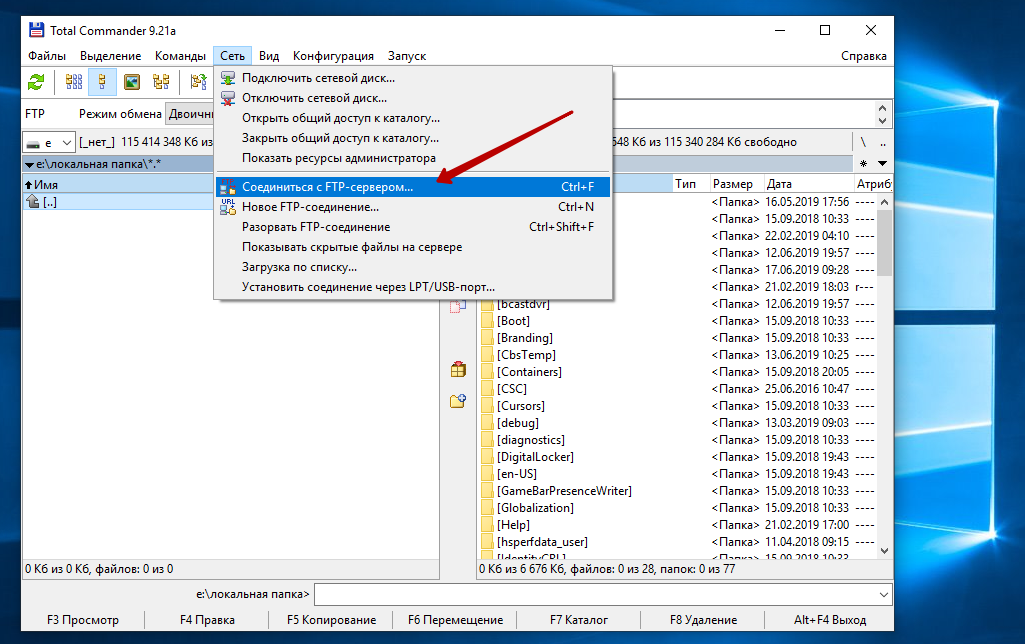Viewport: 1025px width, 644px height.
Task: Click F8 Удаление button
Action: 703,620
